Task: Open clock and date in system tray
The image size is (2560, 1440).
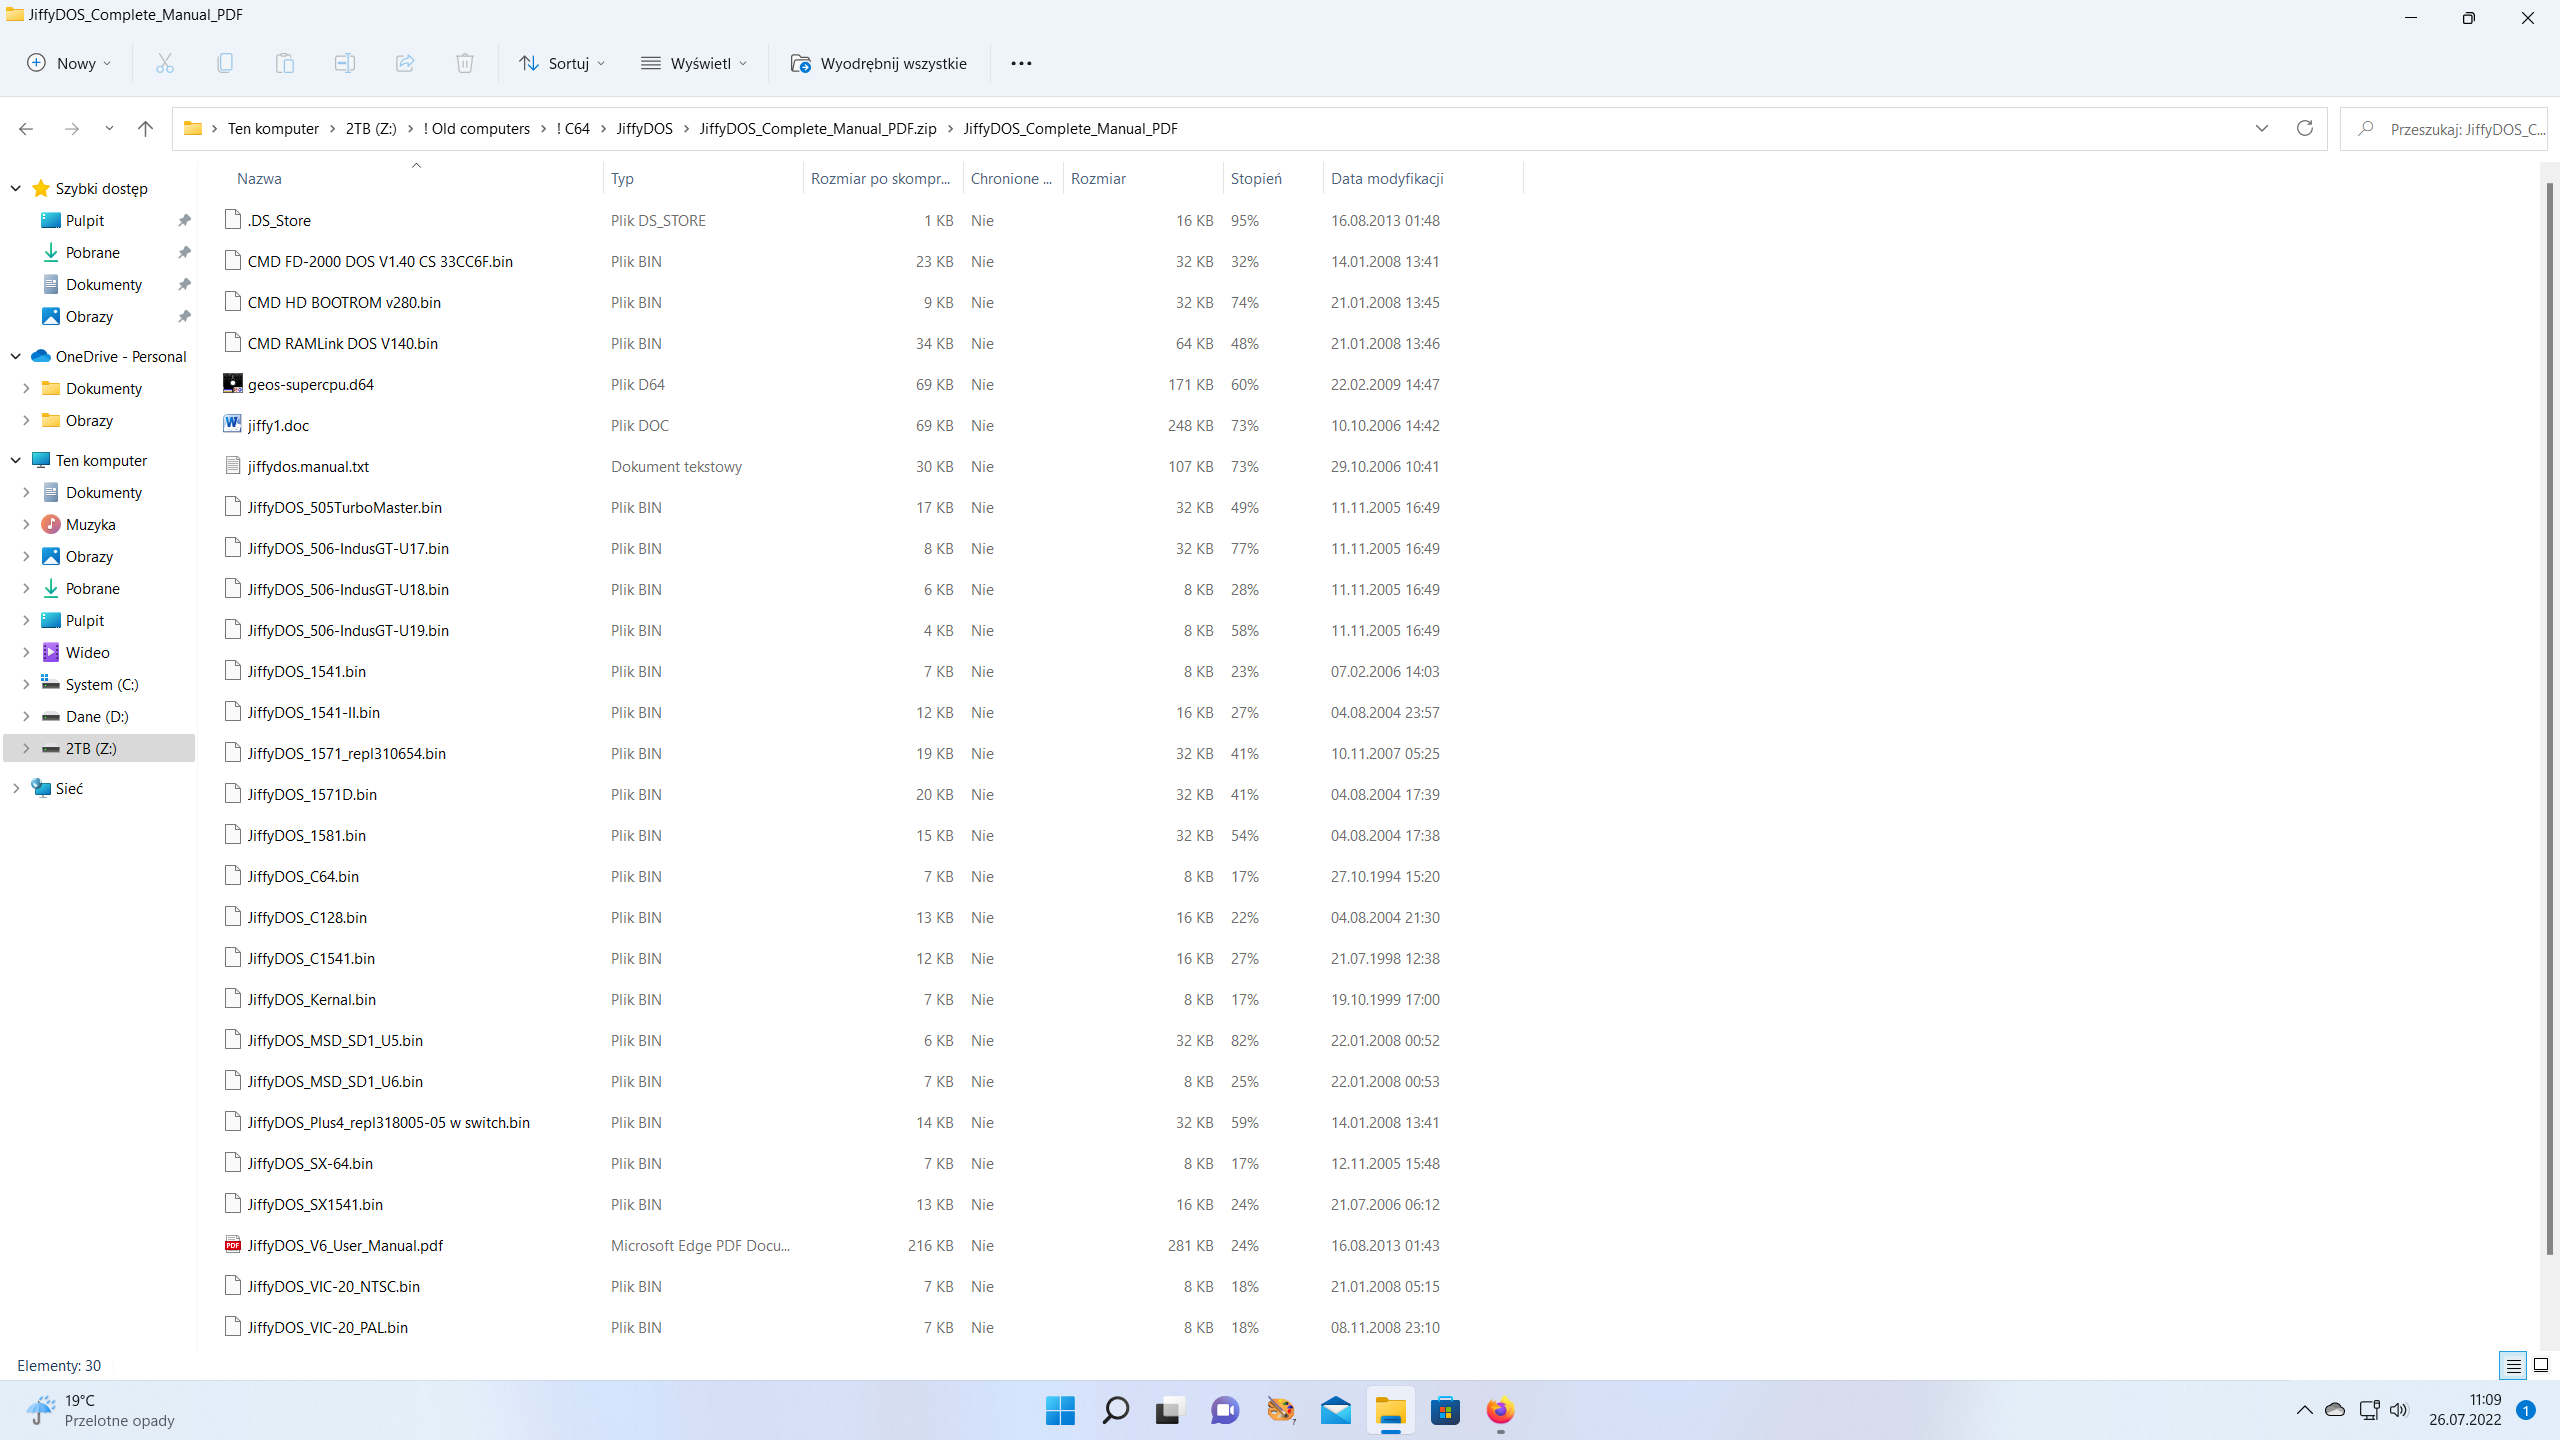Action: [x=2465, y=1410]
